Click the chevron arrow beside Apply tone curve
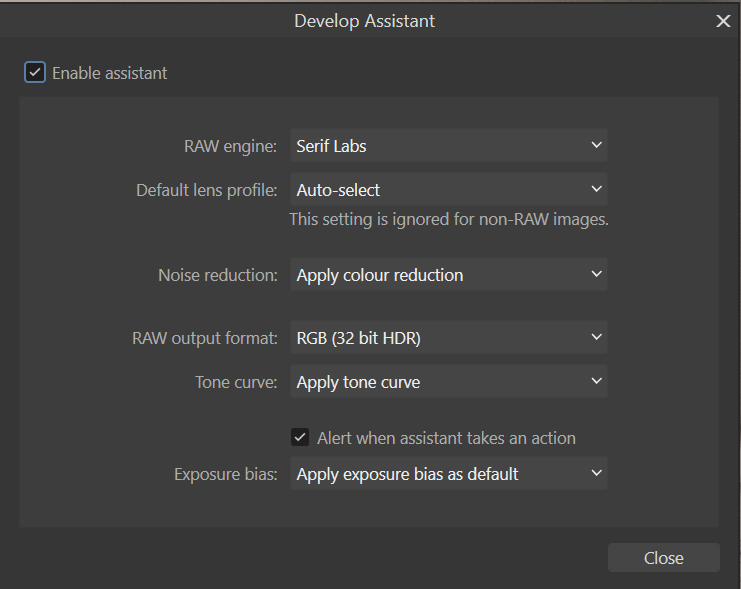Viewport: 741px width, 589px height. pyautogui.click(x=596, y=381)
